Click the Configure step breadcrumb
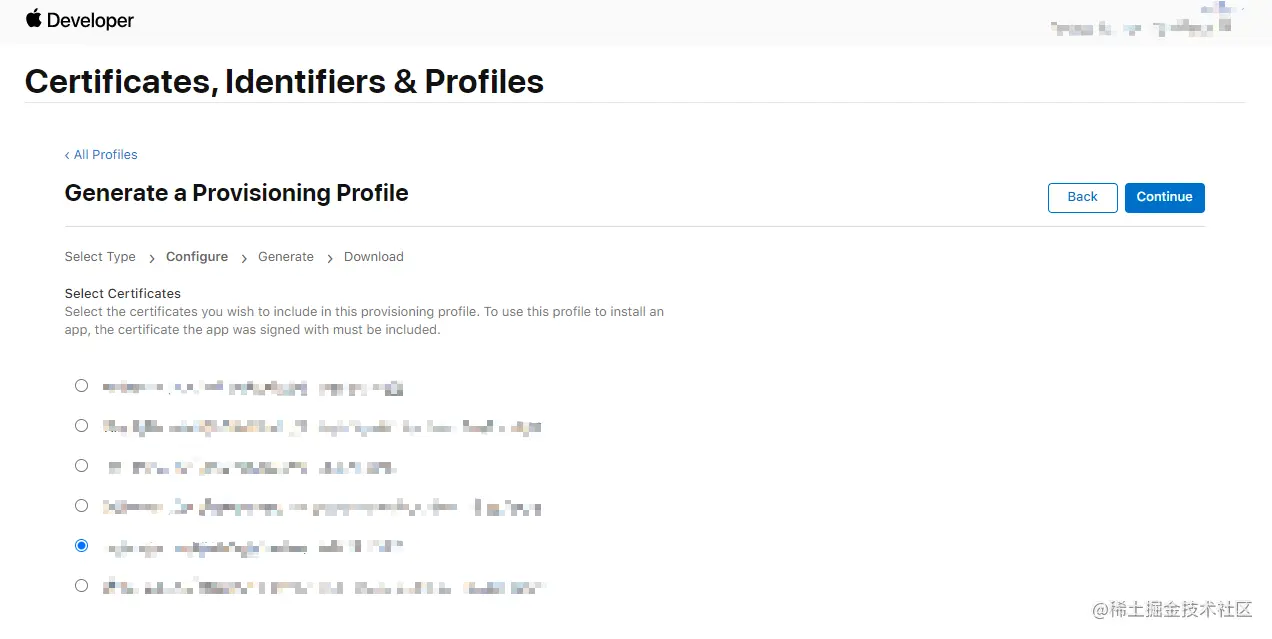This screenshot has width=1272, height=639. point(197,257)
